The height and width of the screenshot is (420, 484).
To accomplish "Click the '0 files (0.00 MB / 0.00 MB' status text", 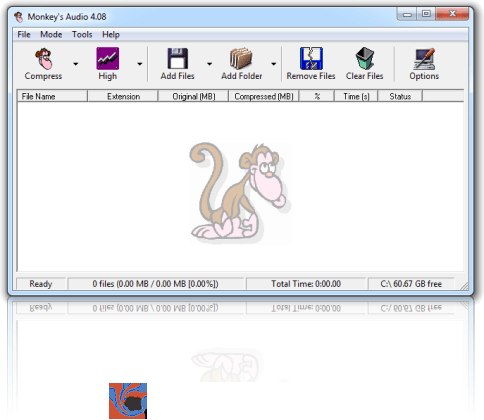I will 155,284.
